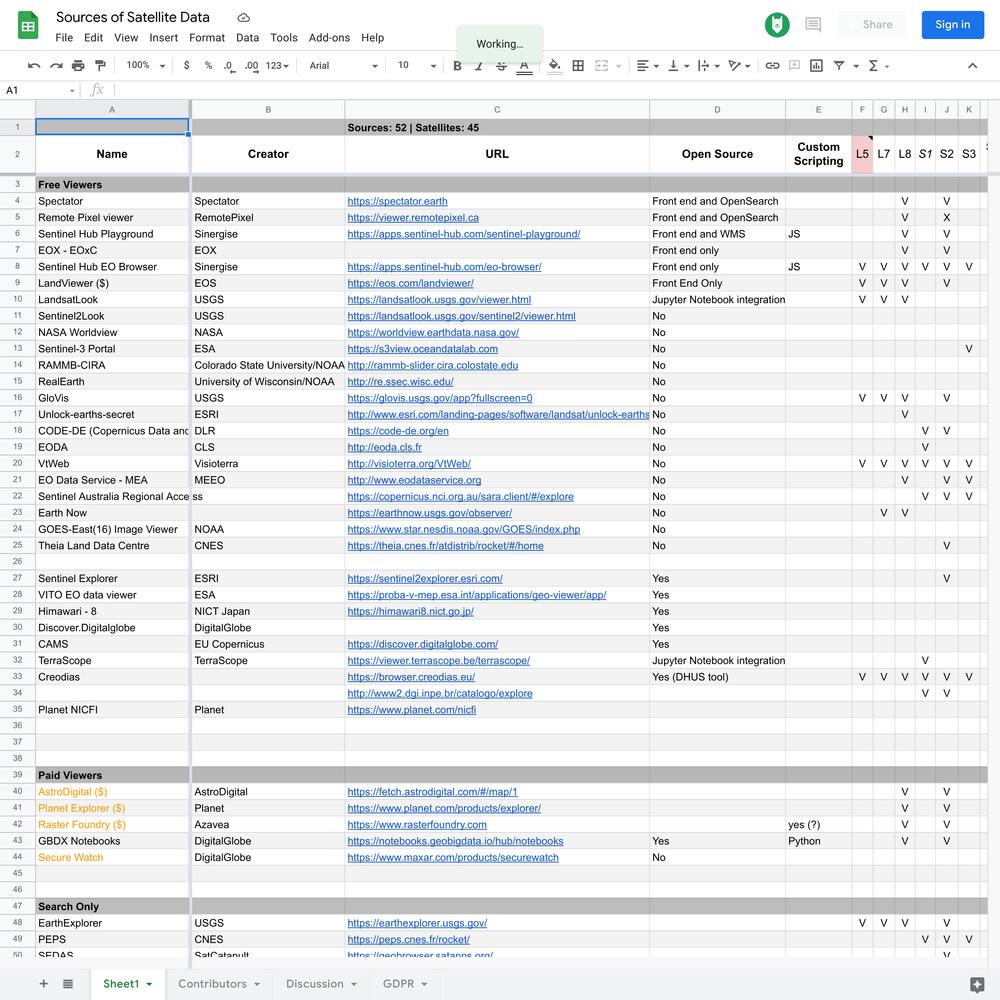Click the Merge cells icon
The image size is (1000, 1000).
[601, 66]
